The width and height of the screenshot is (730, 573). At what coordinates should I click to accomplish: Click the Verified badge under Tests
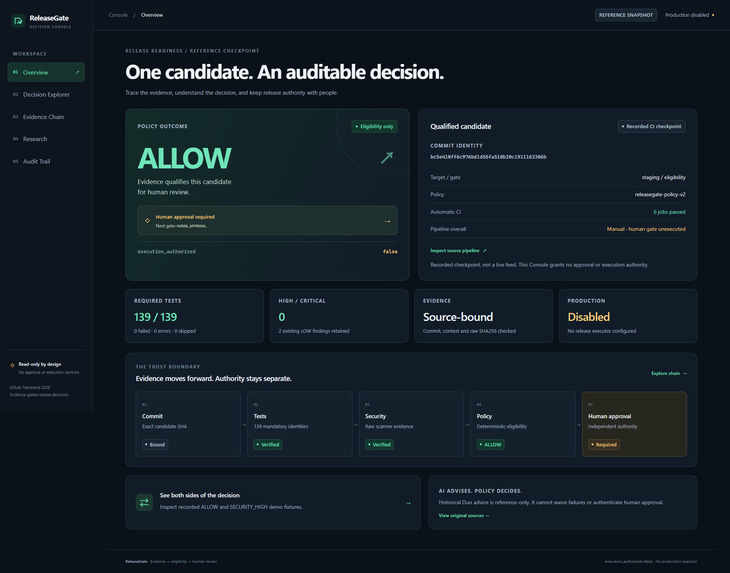pos(268,445)
